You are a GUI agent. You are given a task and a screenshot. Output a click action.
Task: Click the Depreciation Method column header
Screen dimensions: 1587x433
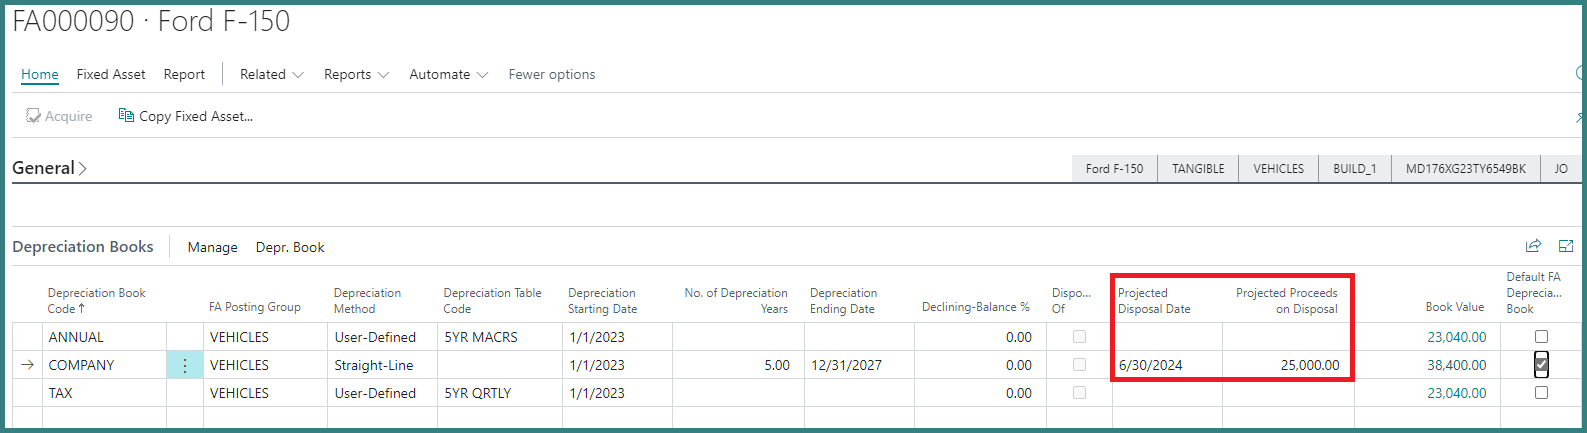click(x=367, y=300)
